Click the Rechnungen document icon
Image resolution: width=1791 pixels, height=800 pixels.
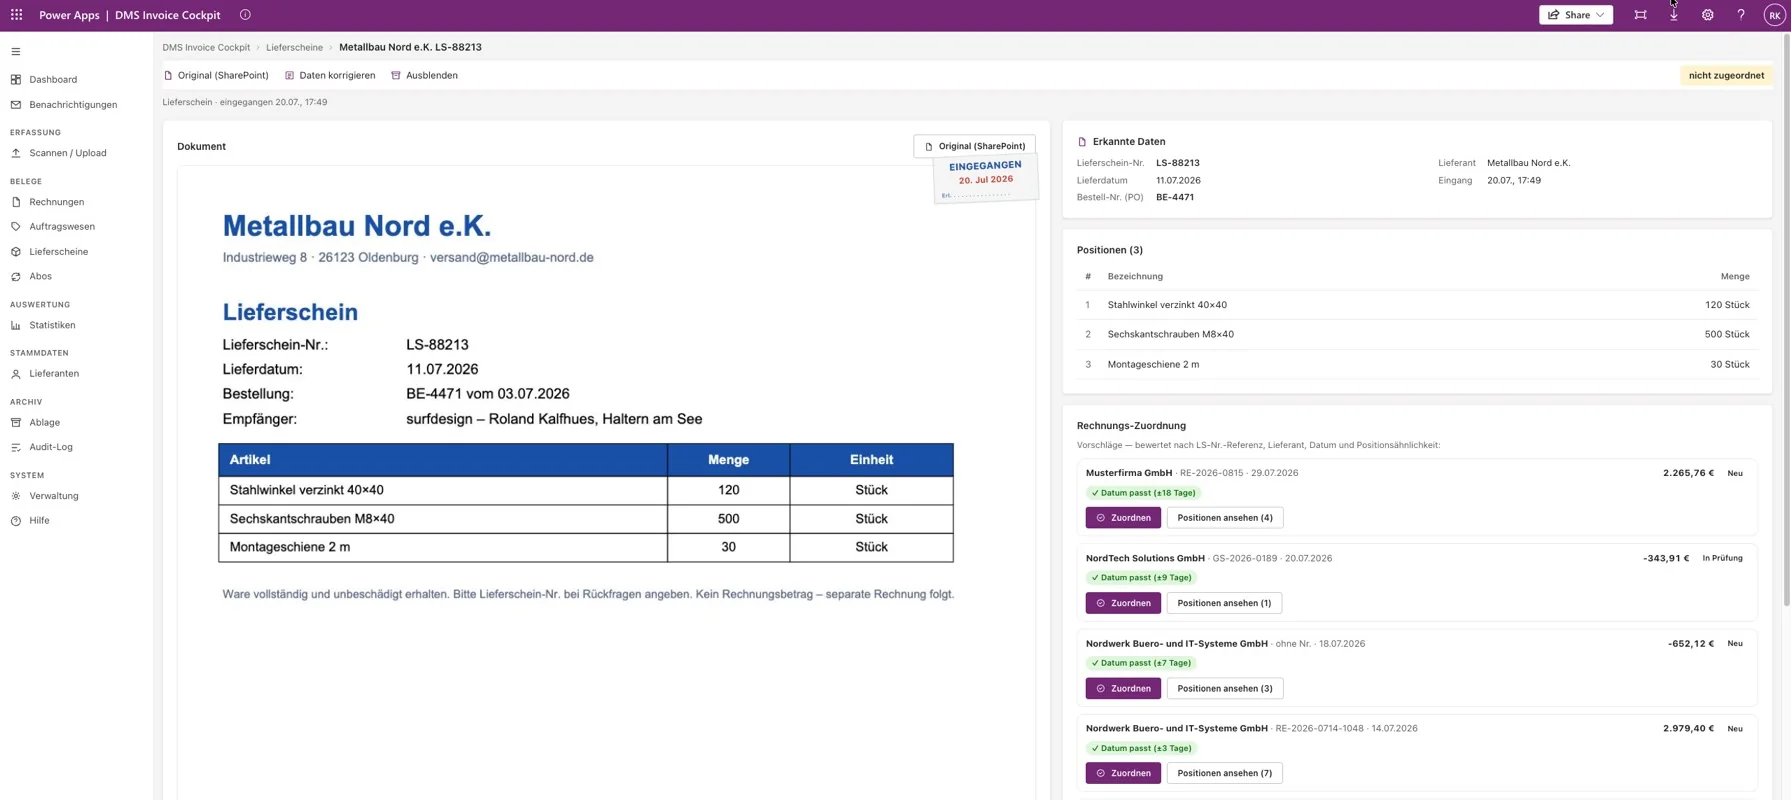click(16, 202)
